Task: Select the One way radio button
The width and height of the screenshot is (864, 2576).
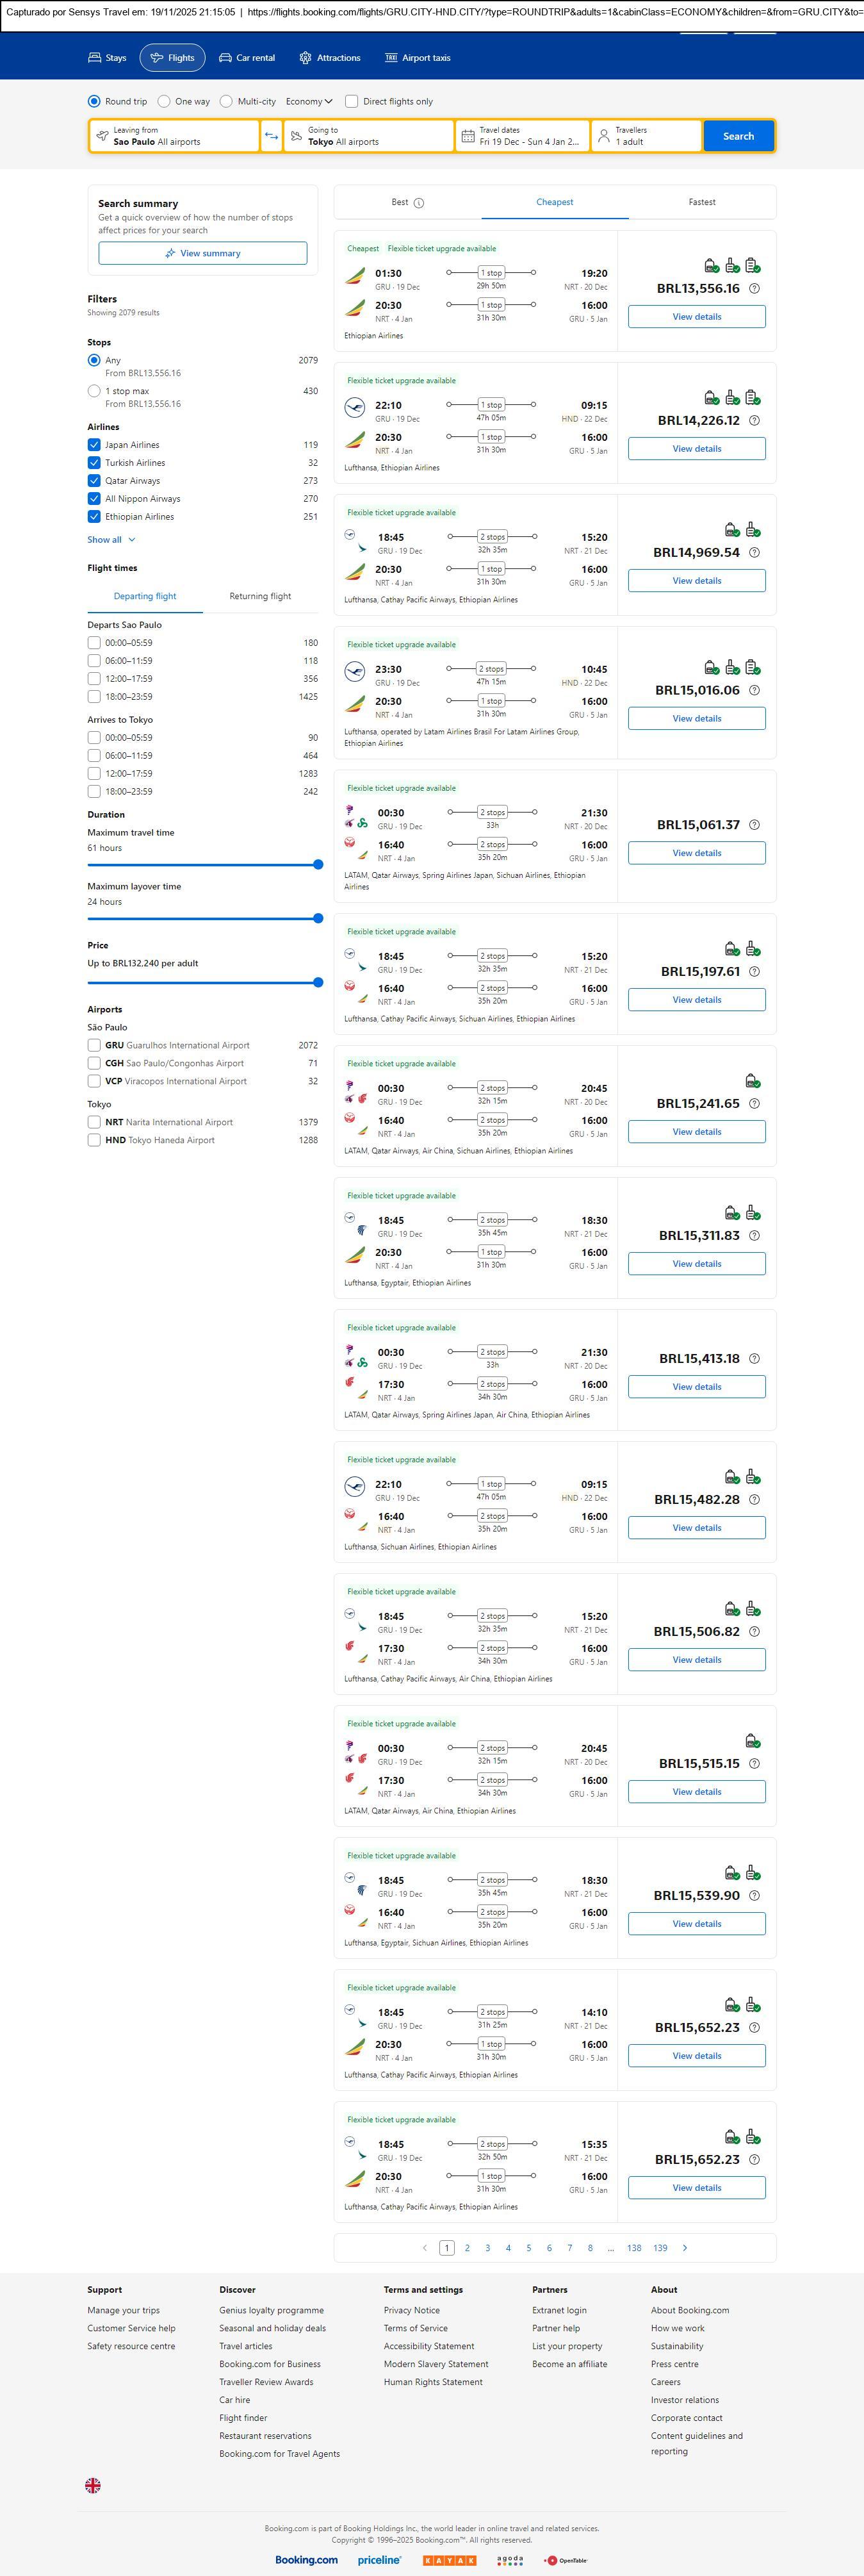Action: 164,101
